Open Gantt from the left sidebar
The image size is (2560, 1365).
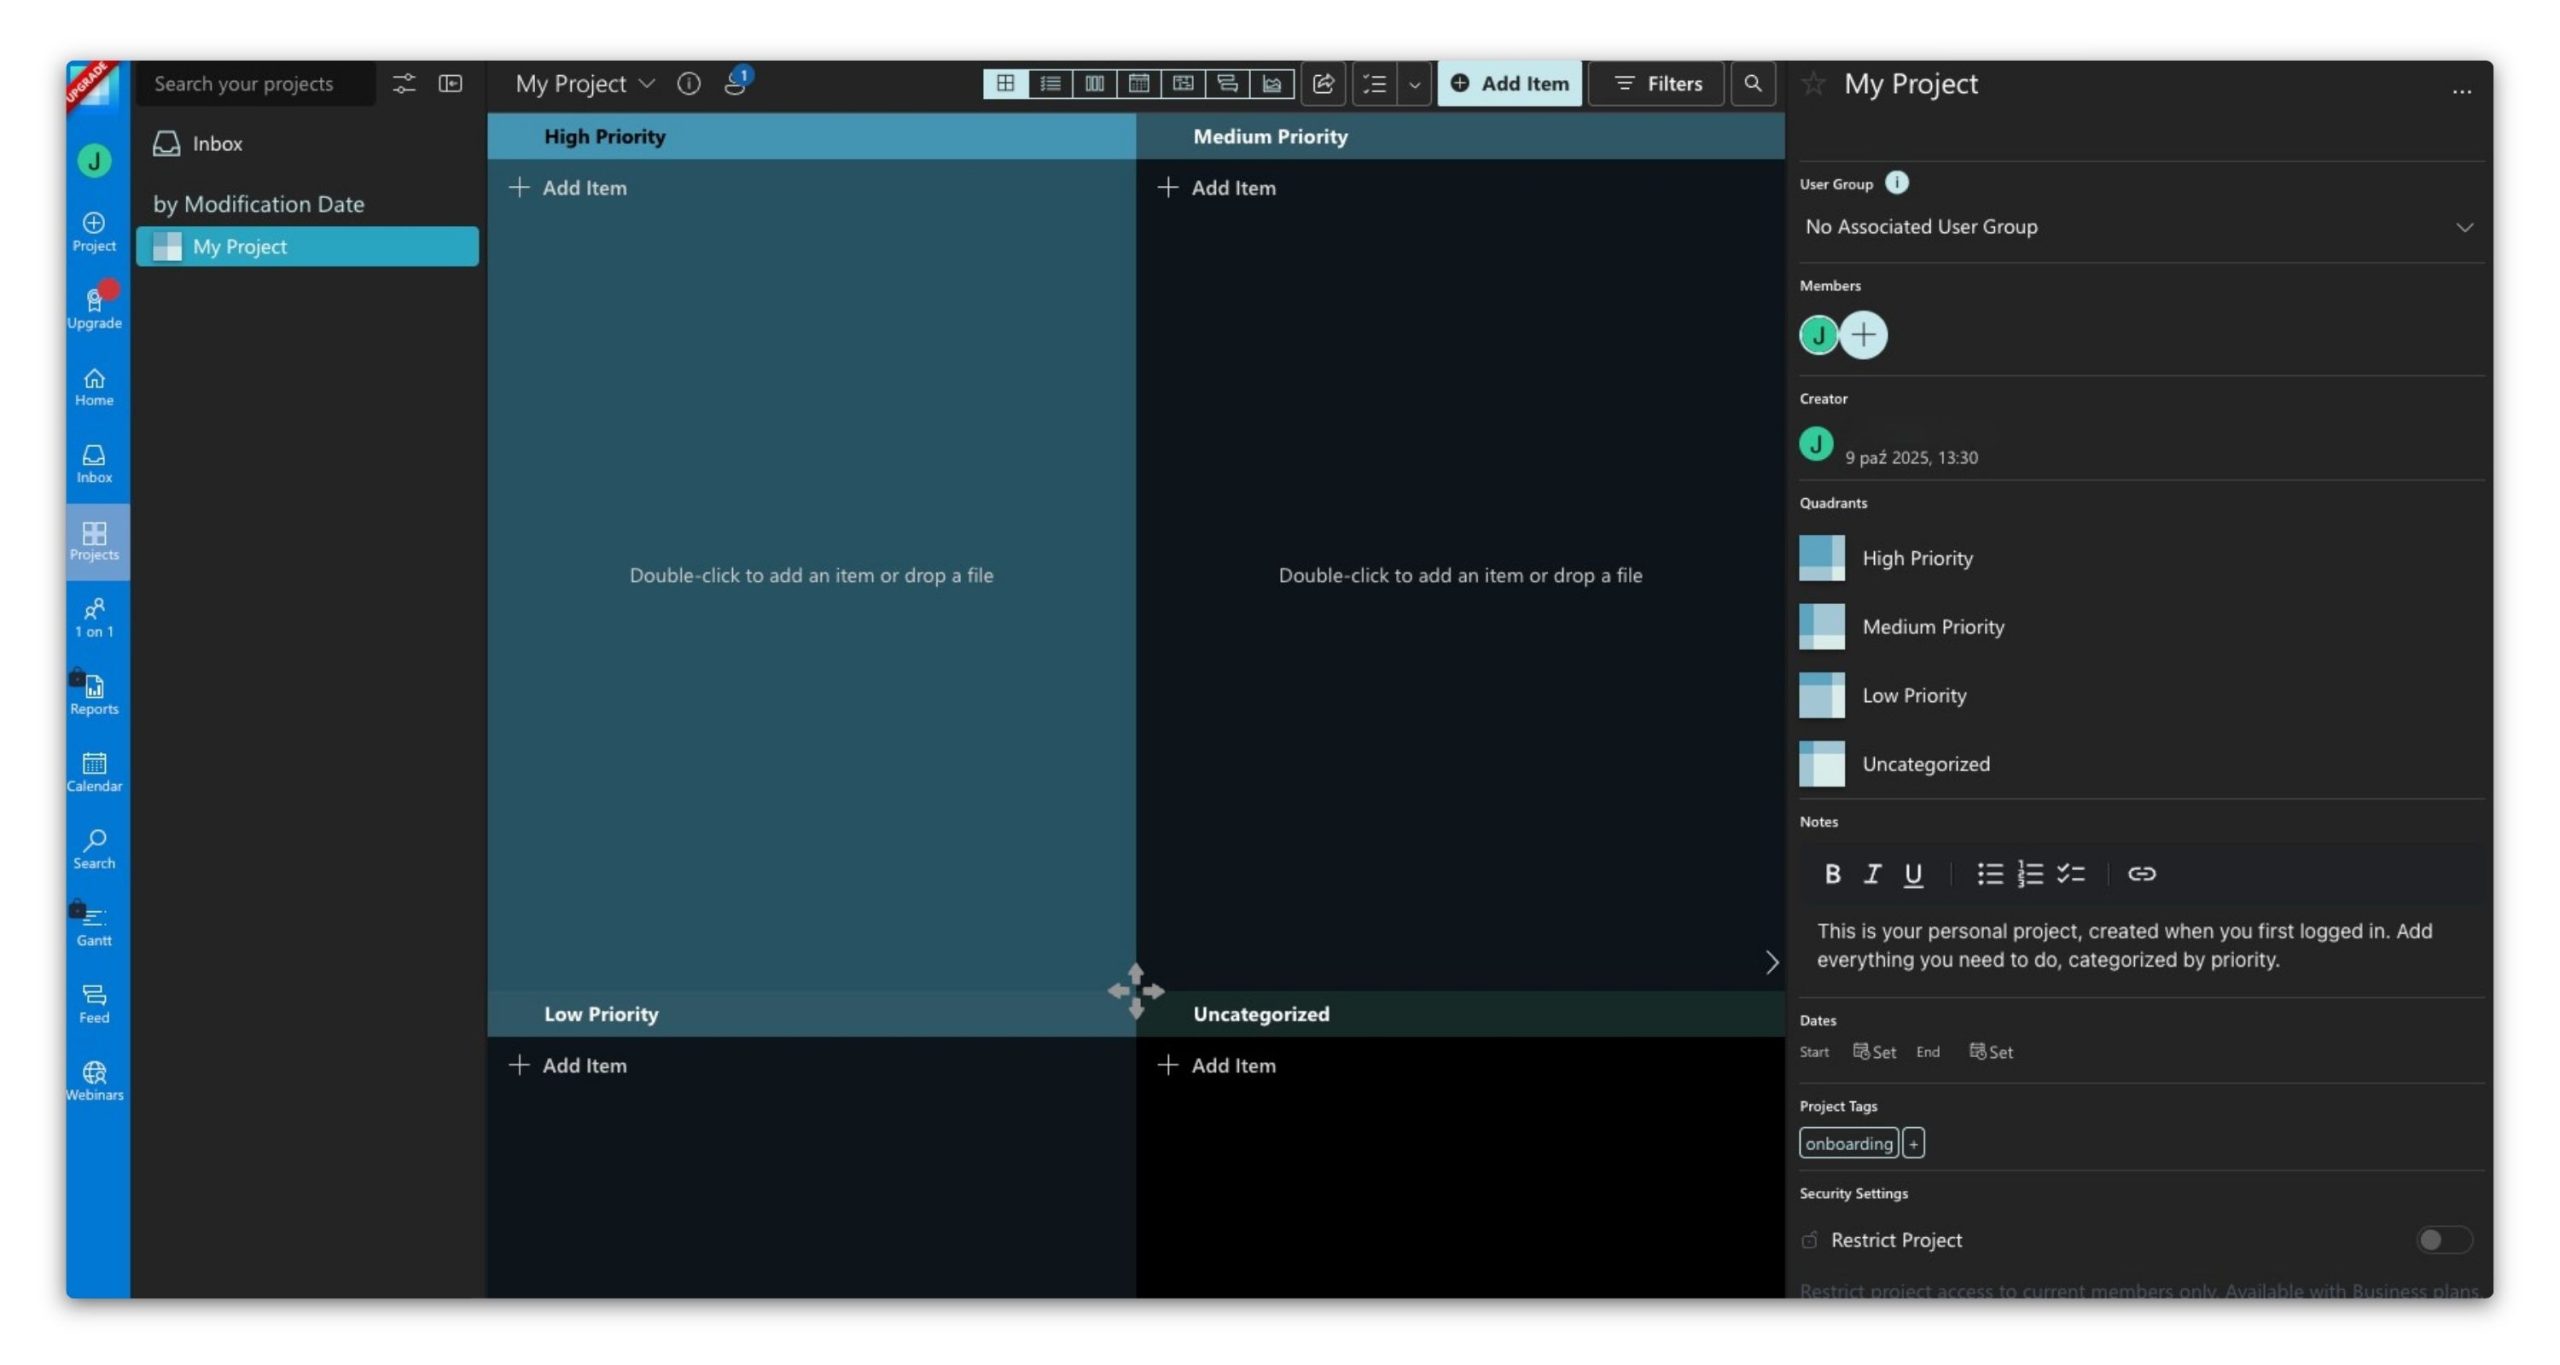[x=94, y=925]
